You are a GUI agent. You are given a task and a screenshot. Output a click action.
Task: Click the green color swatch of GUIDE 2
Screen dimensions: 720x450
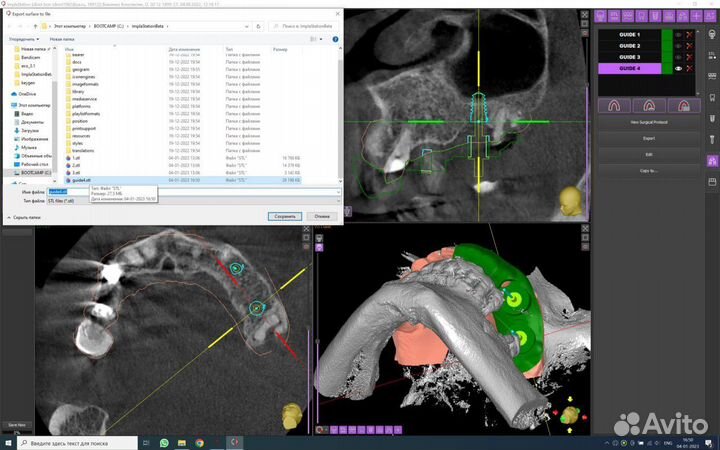pos(665,46)
